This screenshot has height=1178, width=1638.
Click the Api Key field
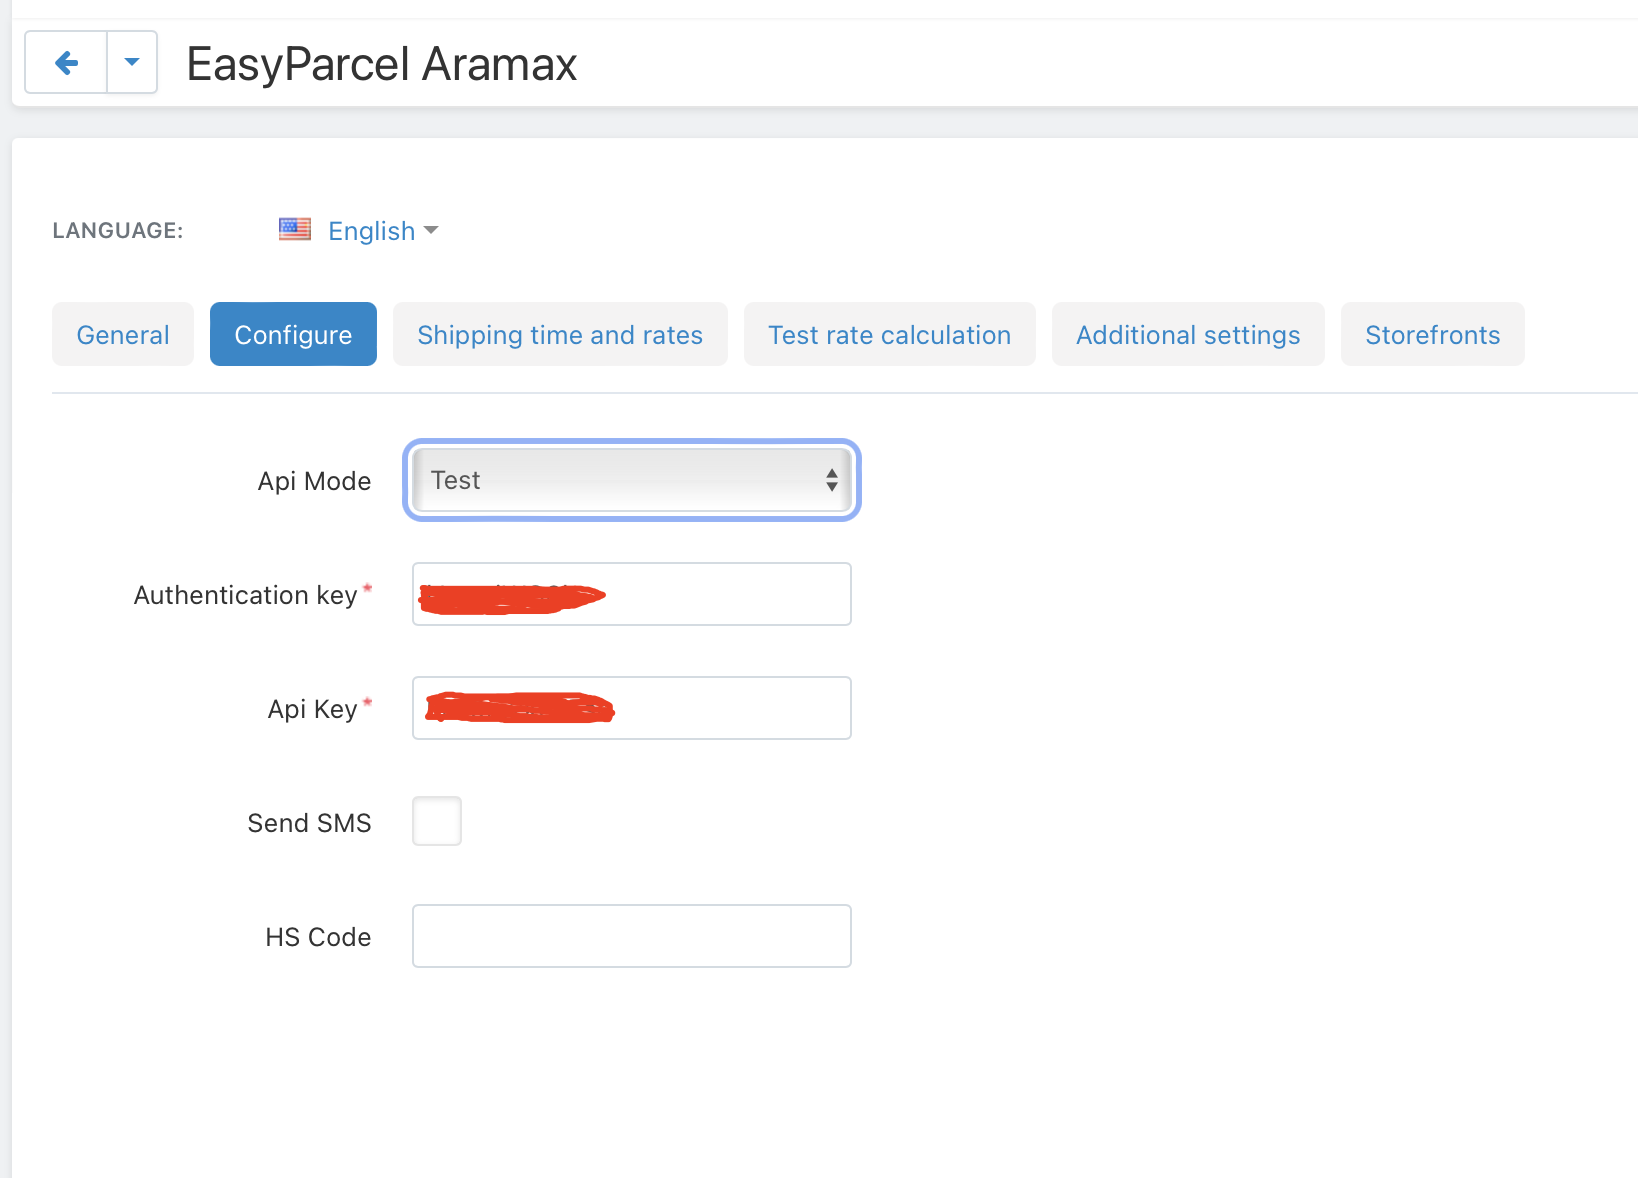coord(630,707)
